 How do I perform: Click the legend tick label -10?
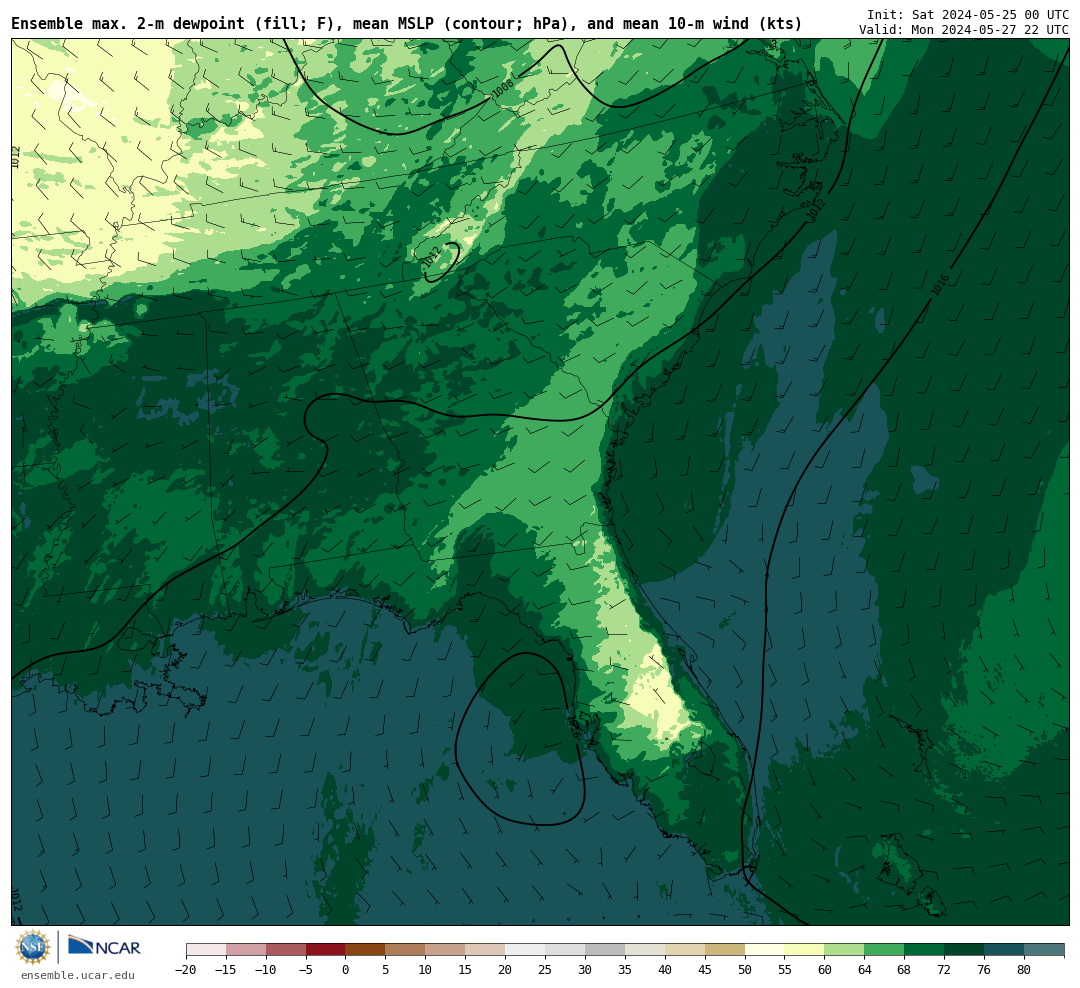click(x=265, y=970)
